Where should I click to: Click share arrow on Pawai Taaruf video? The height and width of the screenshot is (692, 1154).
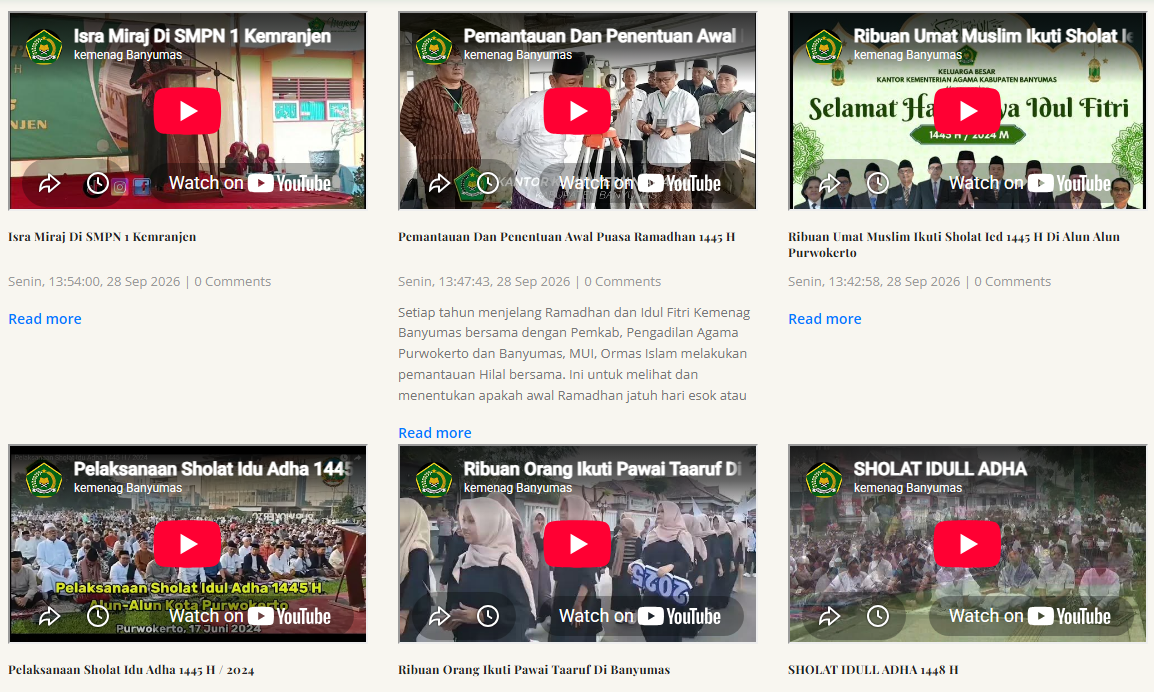click(439, 615)
